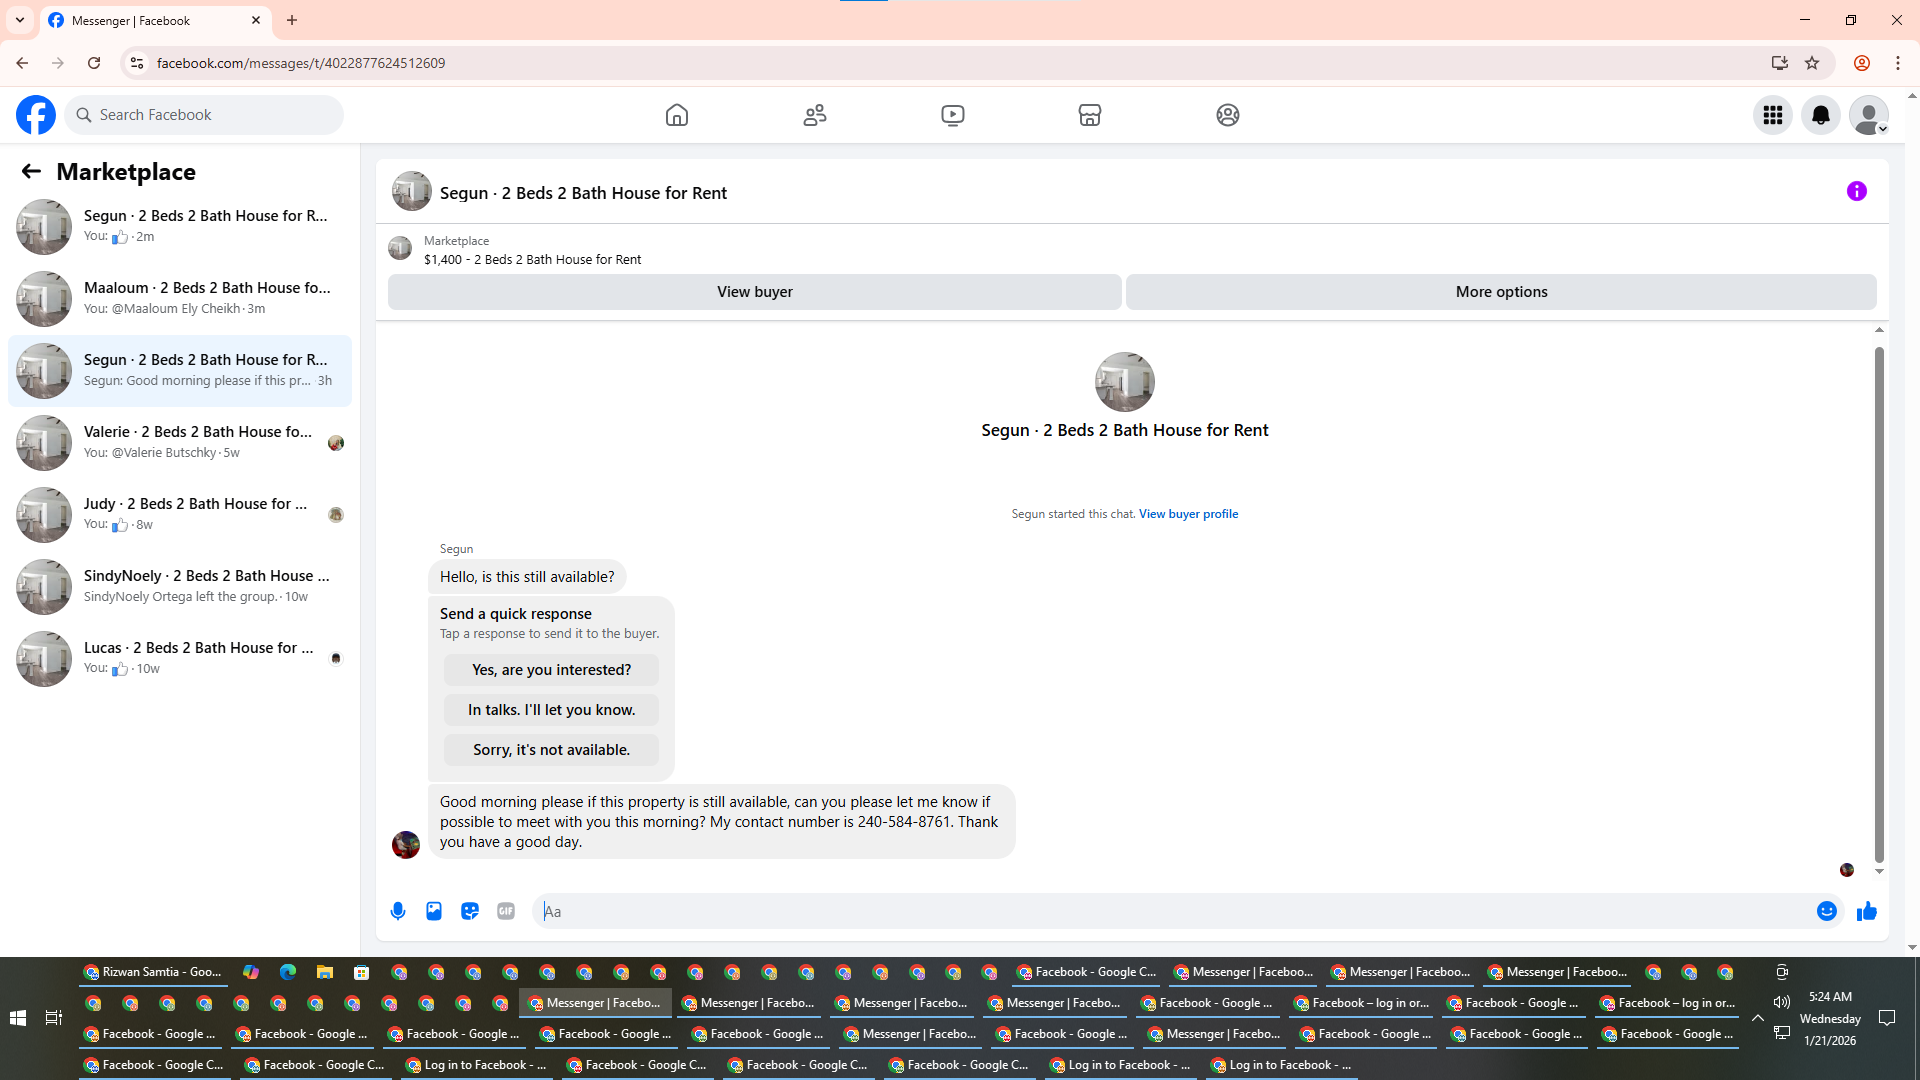Switch to Video tab in navbar
The height and width of the screenshot is (1080, 1920).
(x=952, y=115)
